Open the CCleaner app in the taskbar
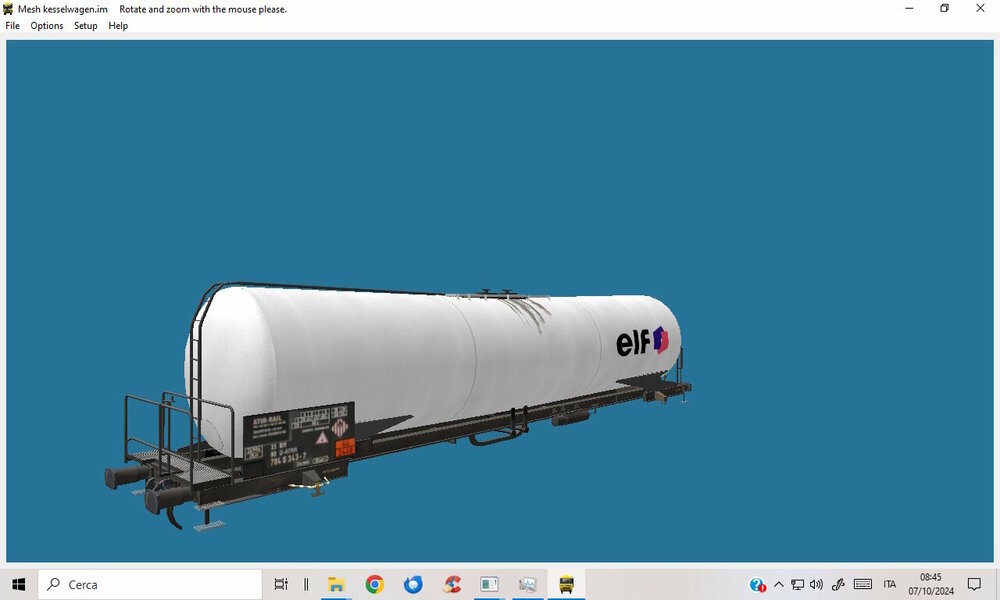 452,584
